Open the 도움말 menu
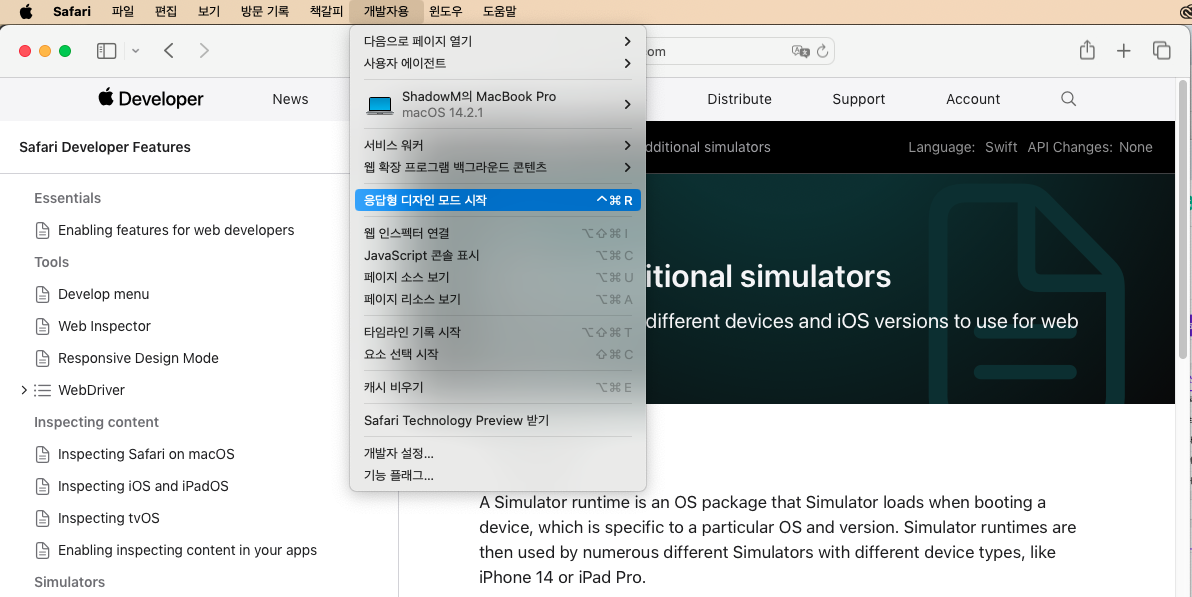1192x597 pixels. tap(499, 11)
